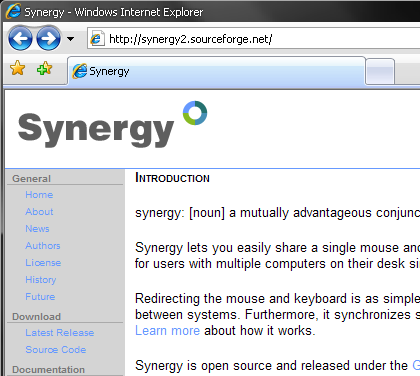
Task: Click the synergy noun definition line
Action: coord(277,213)
